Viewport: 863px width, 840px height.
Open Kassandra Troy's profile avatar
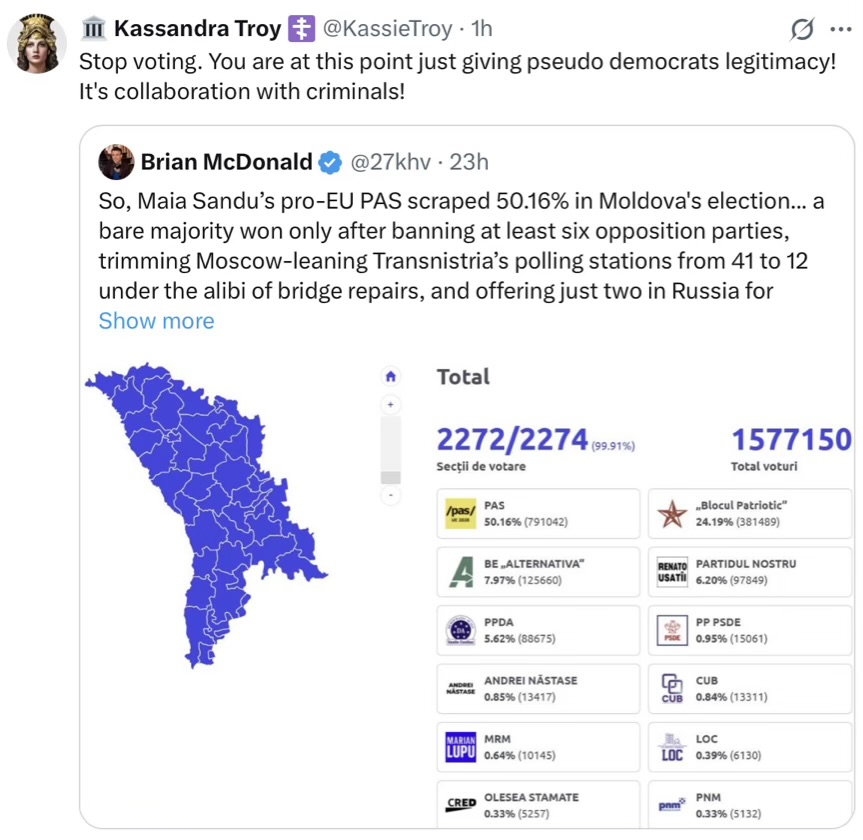(36, 43)
